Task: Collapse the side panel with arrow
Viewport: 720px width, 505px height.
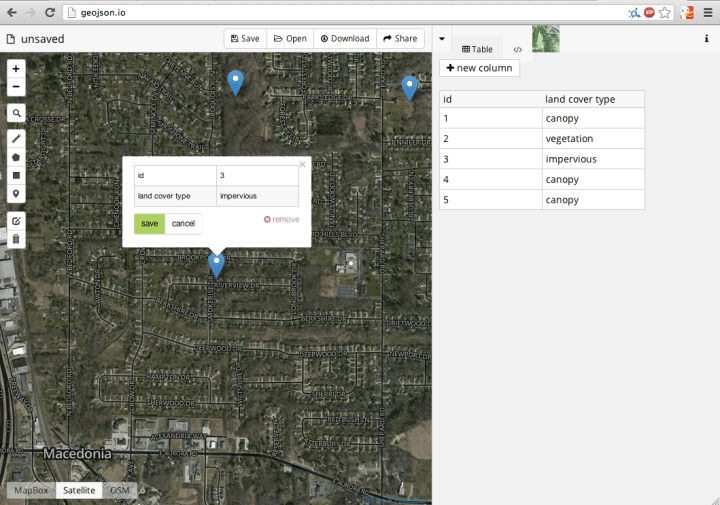Action: tap(442, 39)
